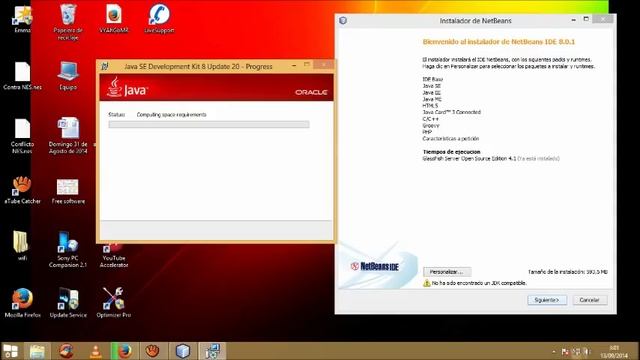Open the Domingo 31 de Agosto de 2014 document
The height and width of the screenshot is (360, 640).
point(68,136)
